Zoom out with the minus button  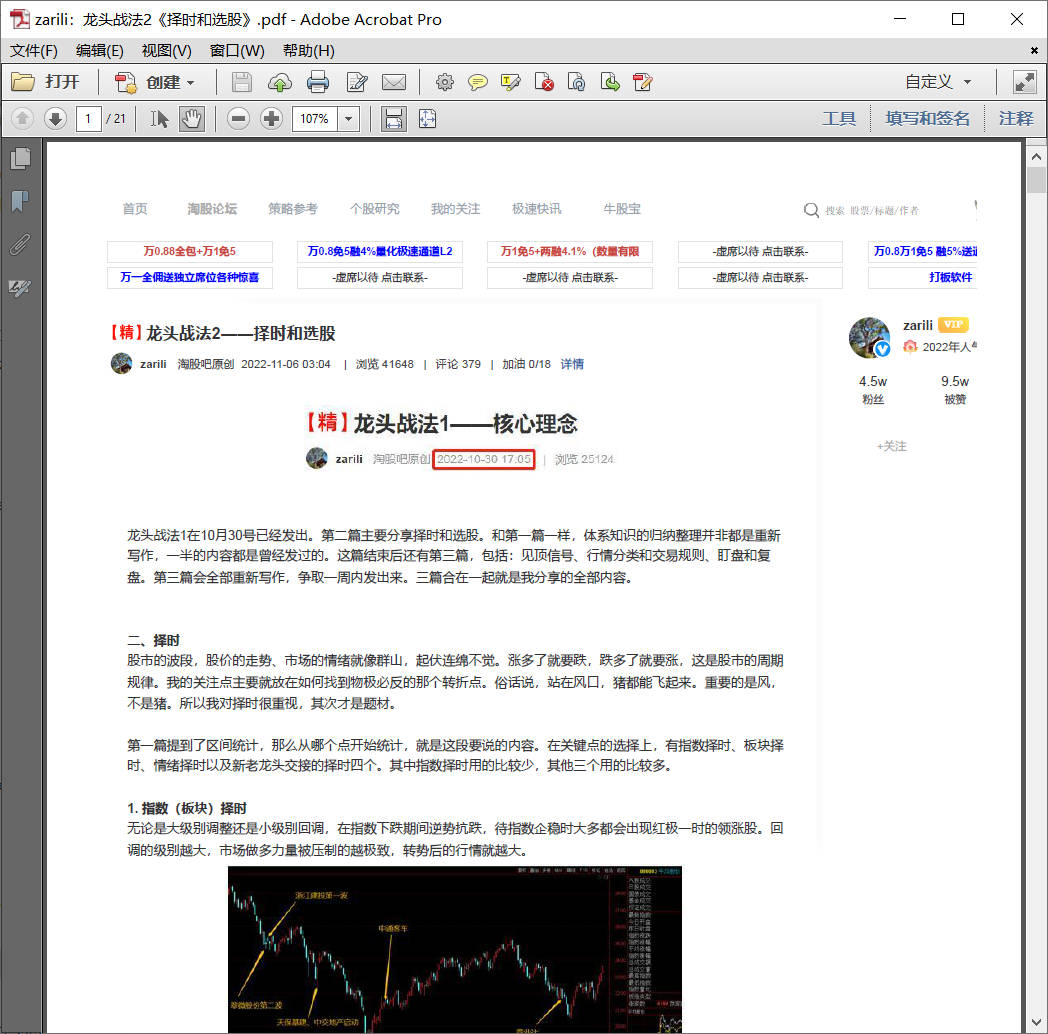click(x=238, y=119)
